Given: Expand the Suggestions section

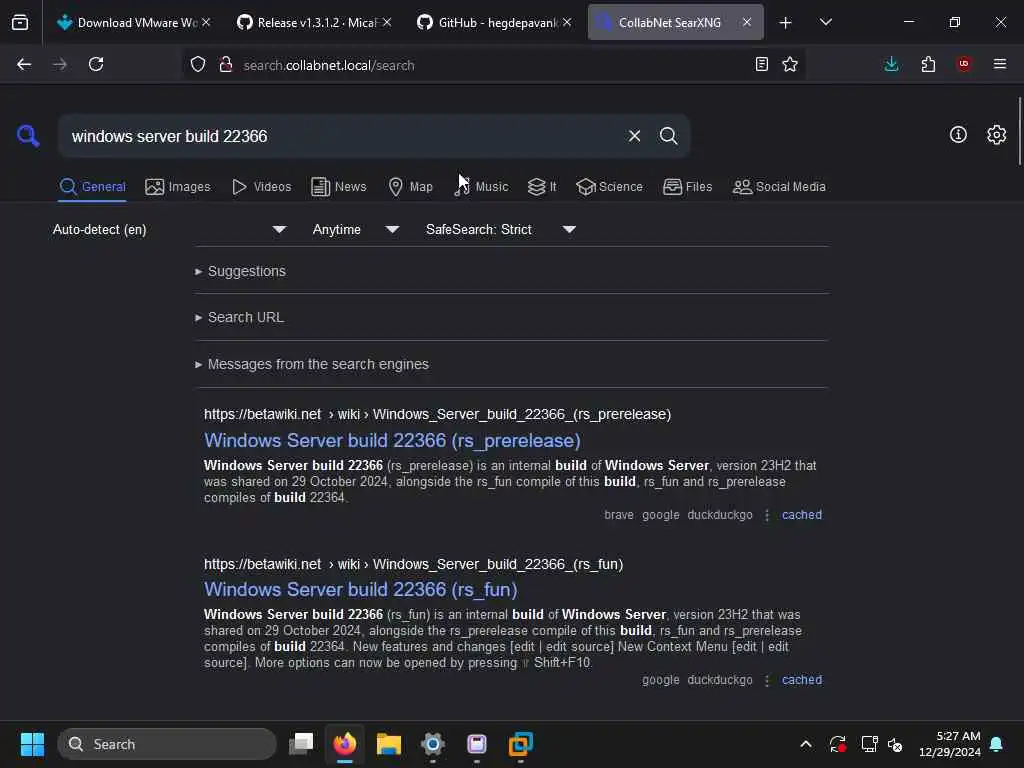Looking at the screenshot, I should click(240, 271).
